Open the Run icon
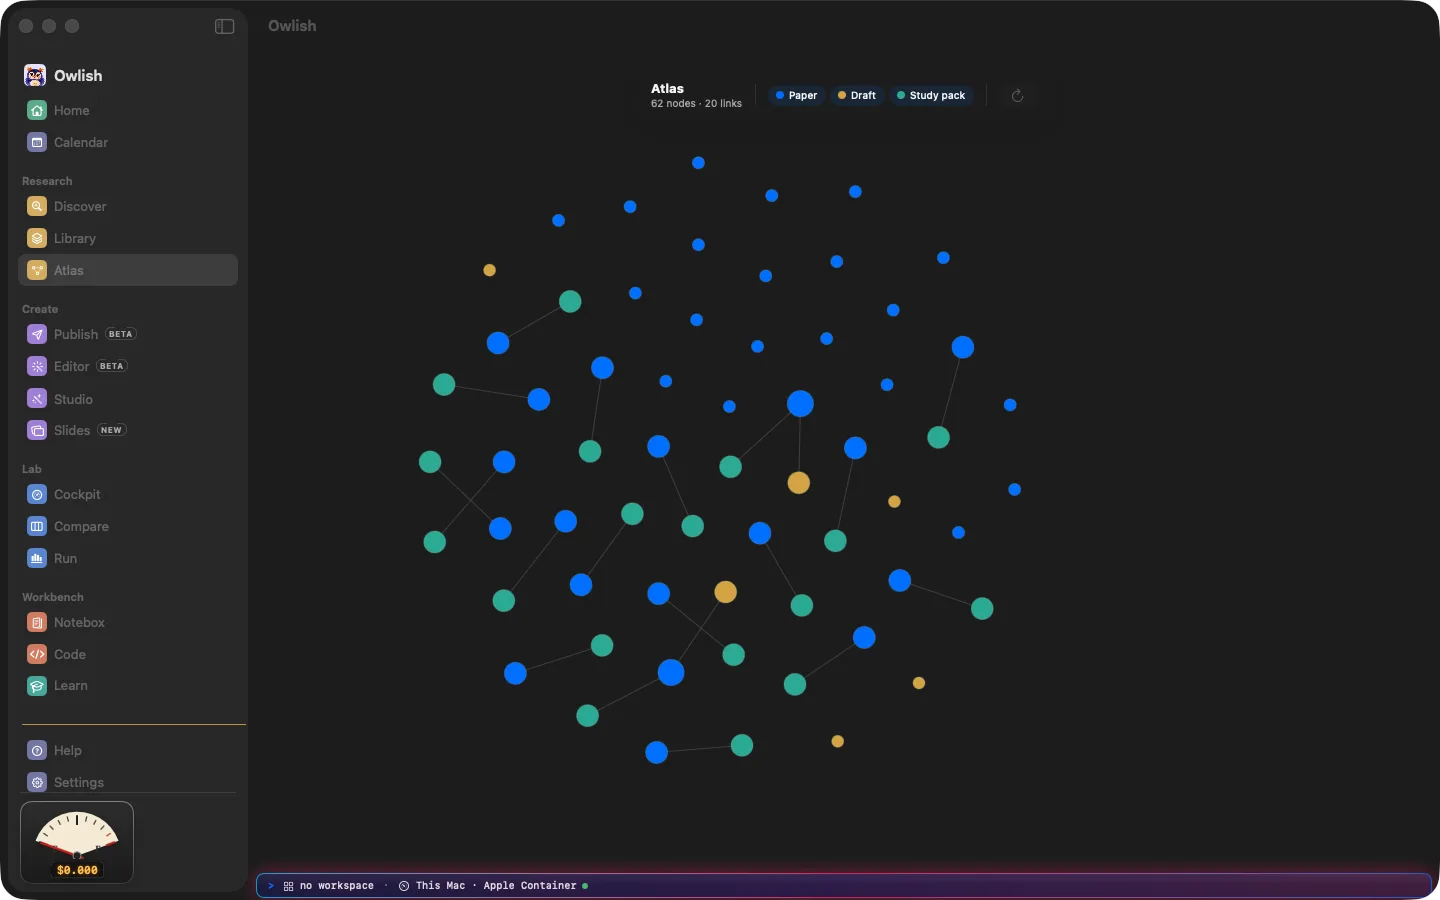The image size is (1440, 900). point(37,558)
